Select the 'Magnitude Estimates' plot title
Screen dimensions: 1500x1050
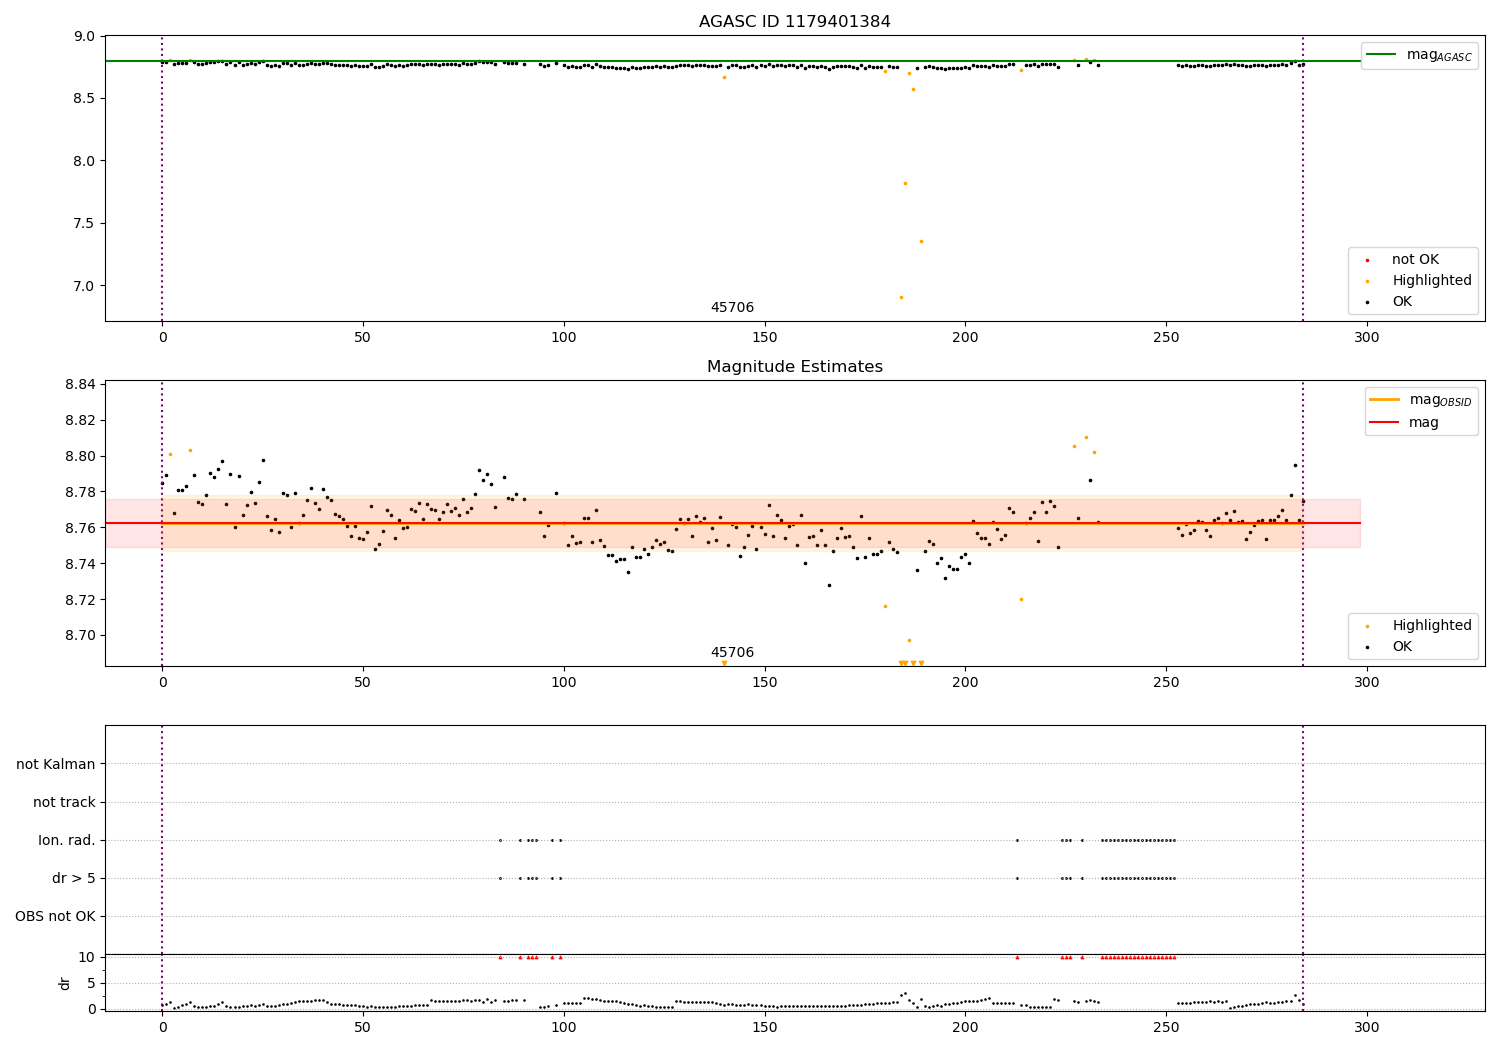[794, 367]
